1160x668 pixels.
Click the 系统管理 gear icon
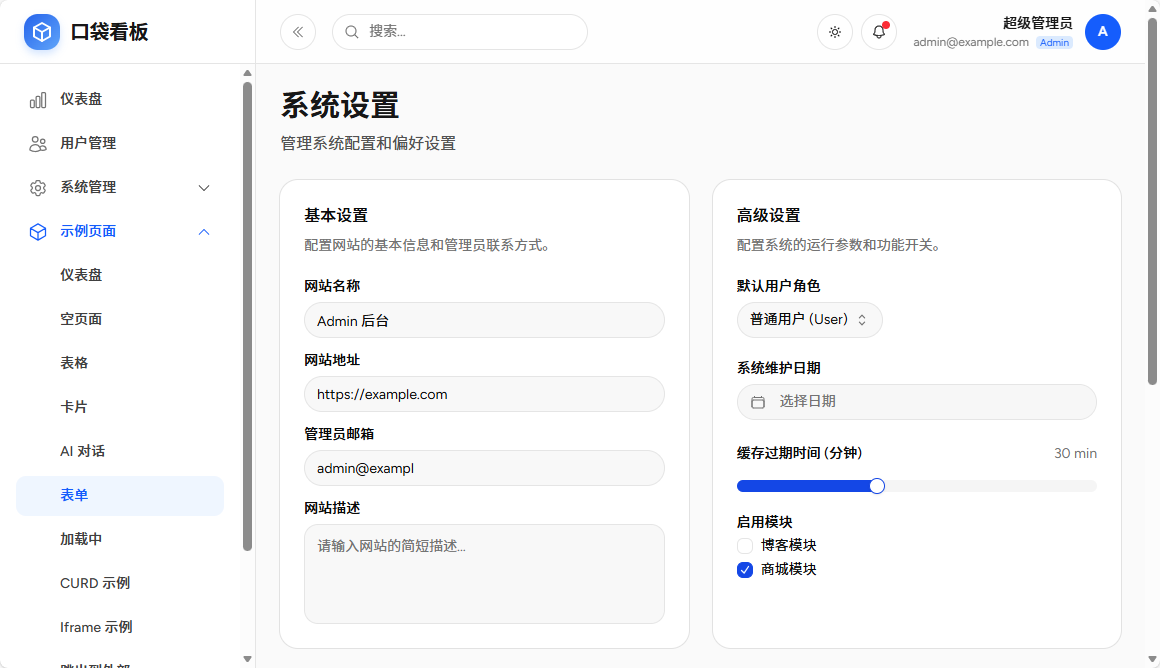[38, 187]
